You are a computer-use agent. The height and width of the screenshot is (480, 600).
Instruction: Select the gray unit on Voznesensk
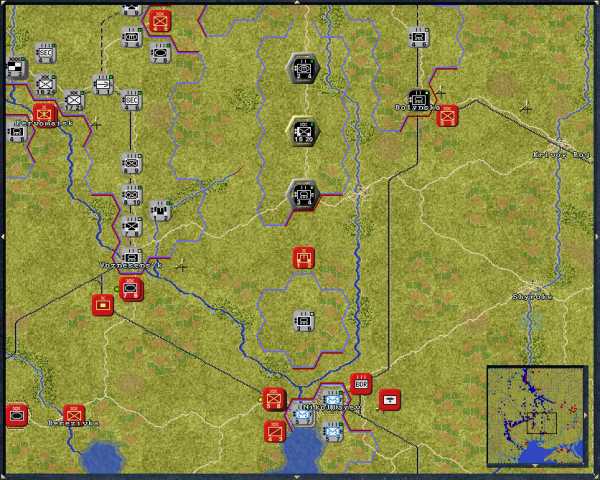point(131,257)
